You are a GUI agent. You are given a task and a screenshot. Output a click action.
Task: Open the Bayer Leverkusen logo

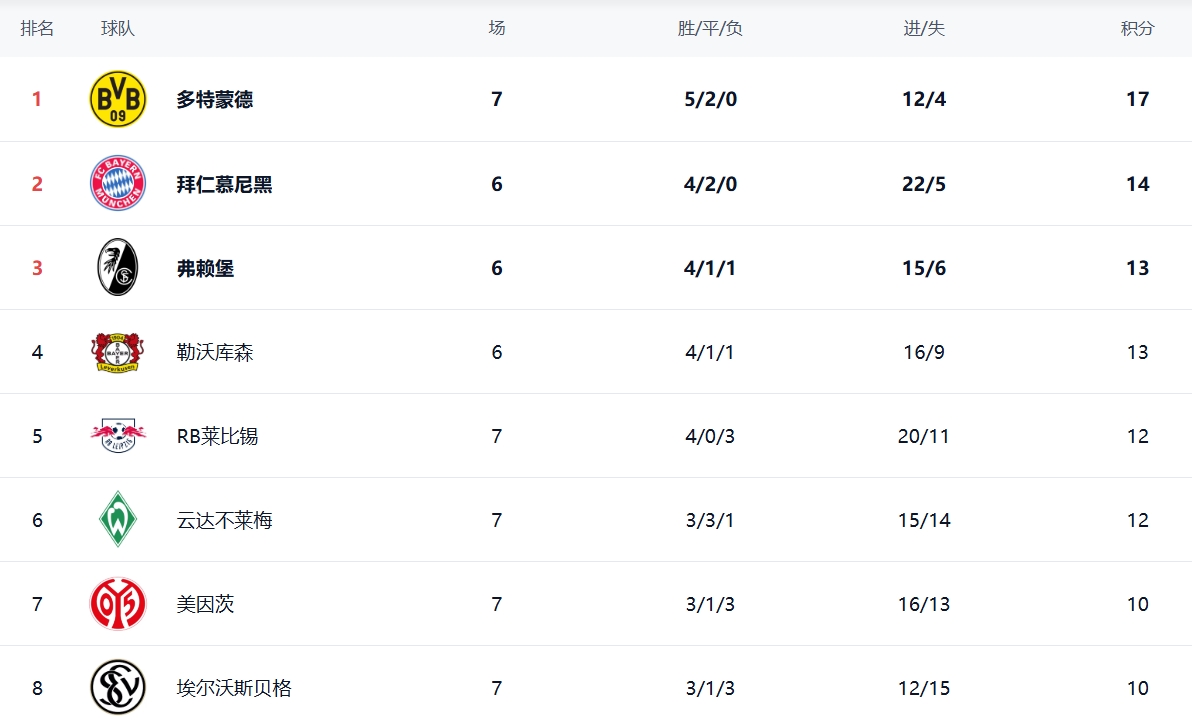pos(118,352)
